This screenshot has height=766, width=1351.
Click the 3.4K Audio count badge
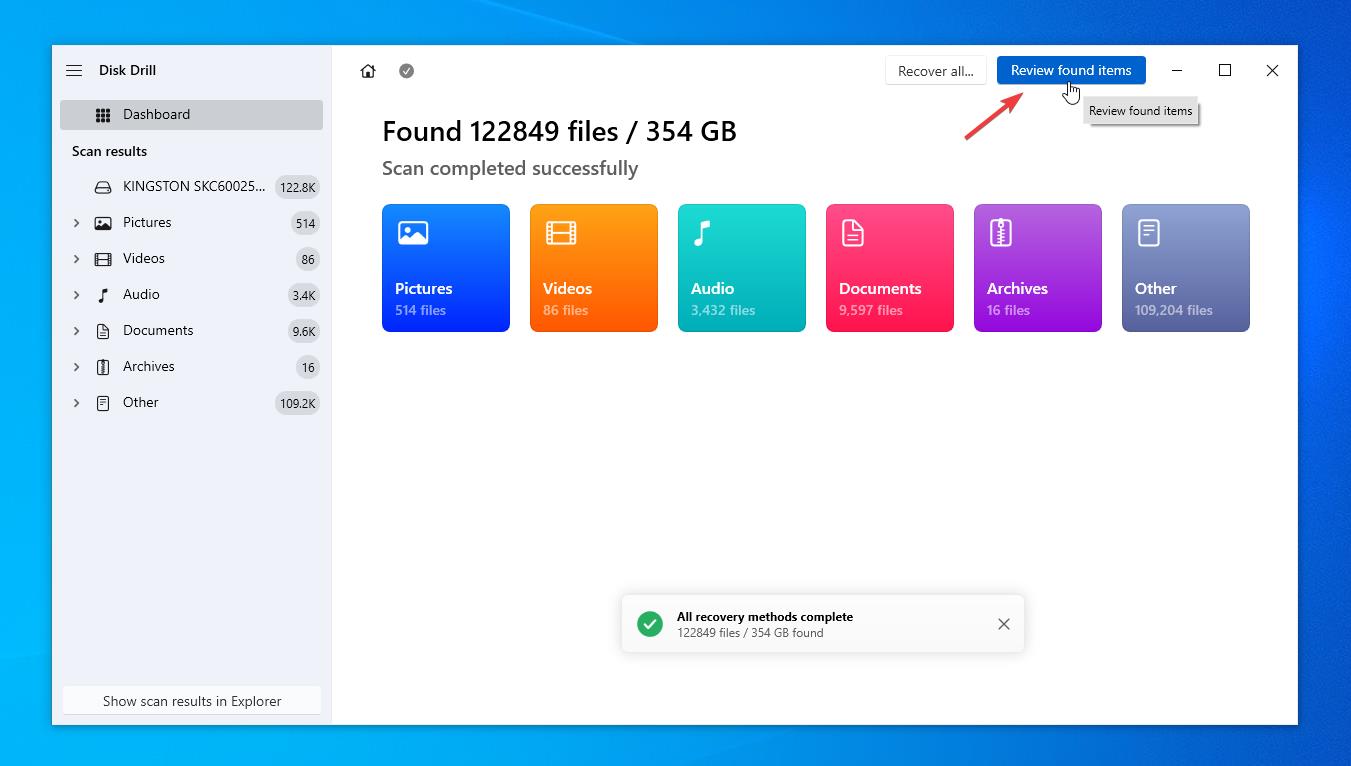click(x=304, y=295)
